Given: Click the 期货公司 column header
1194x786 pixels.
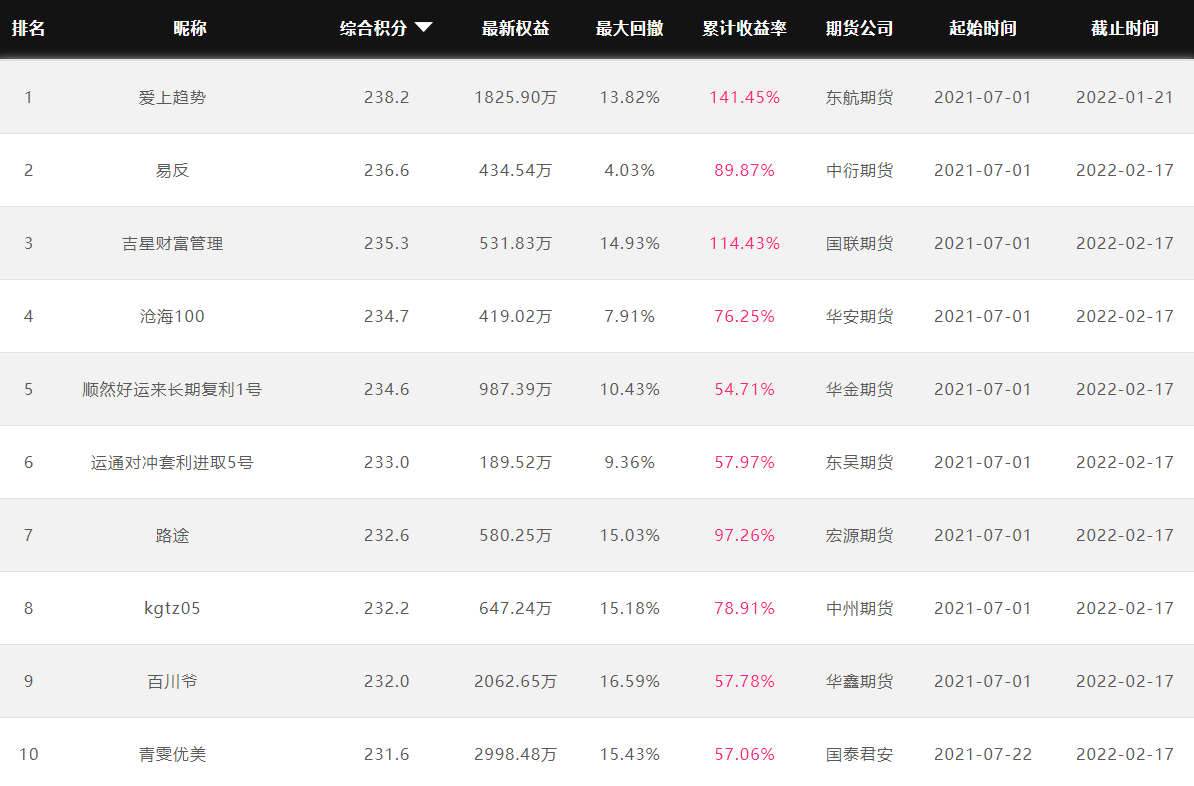Looking at the screenshot, I should [x=860, y=28].
